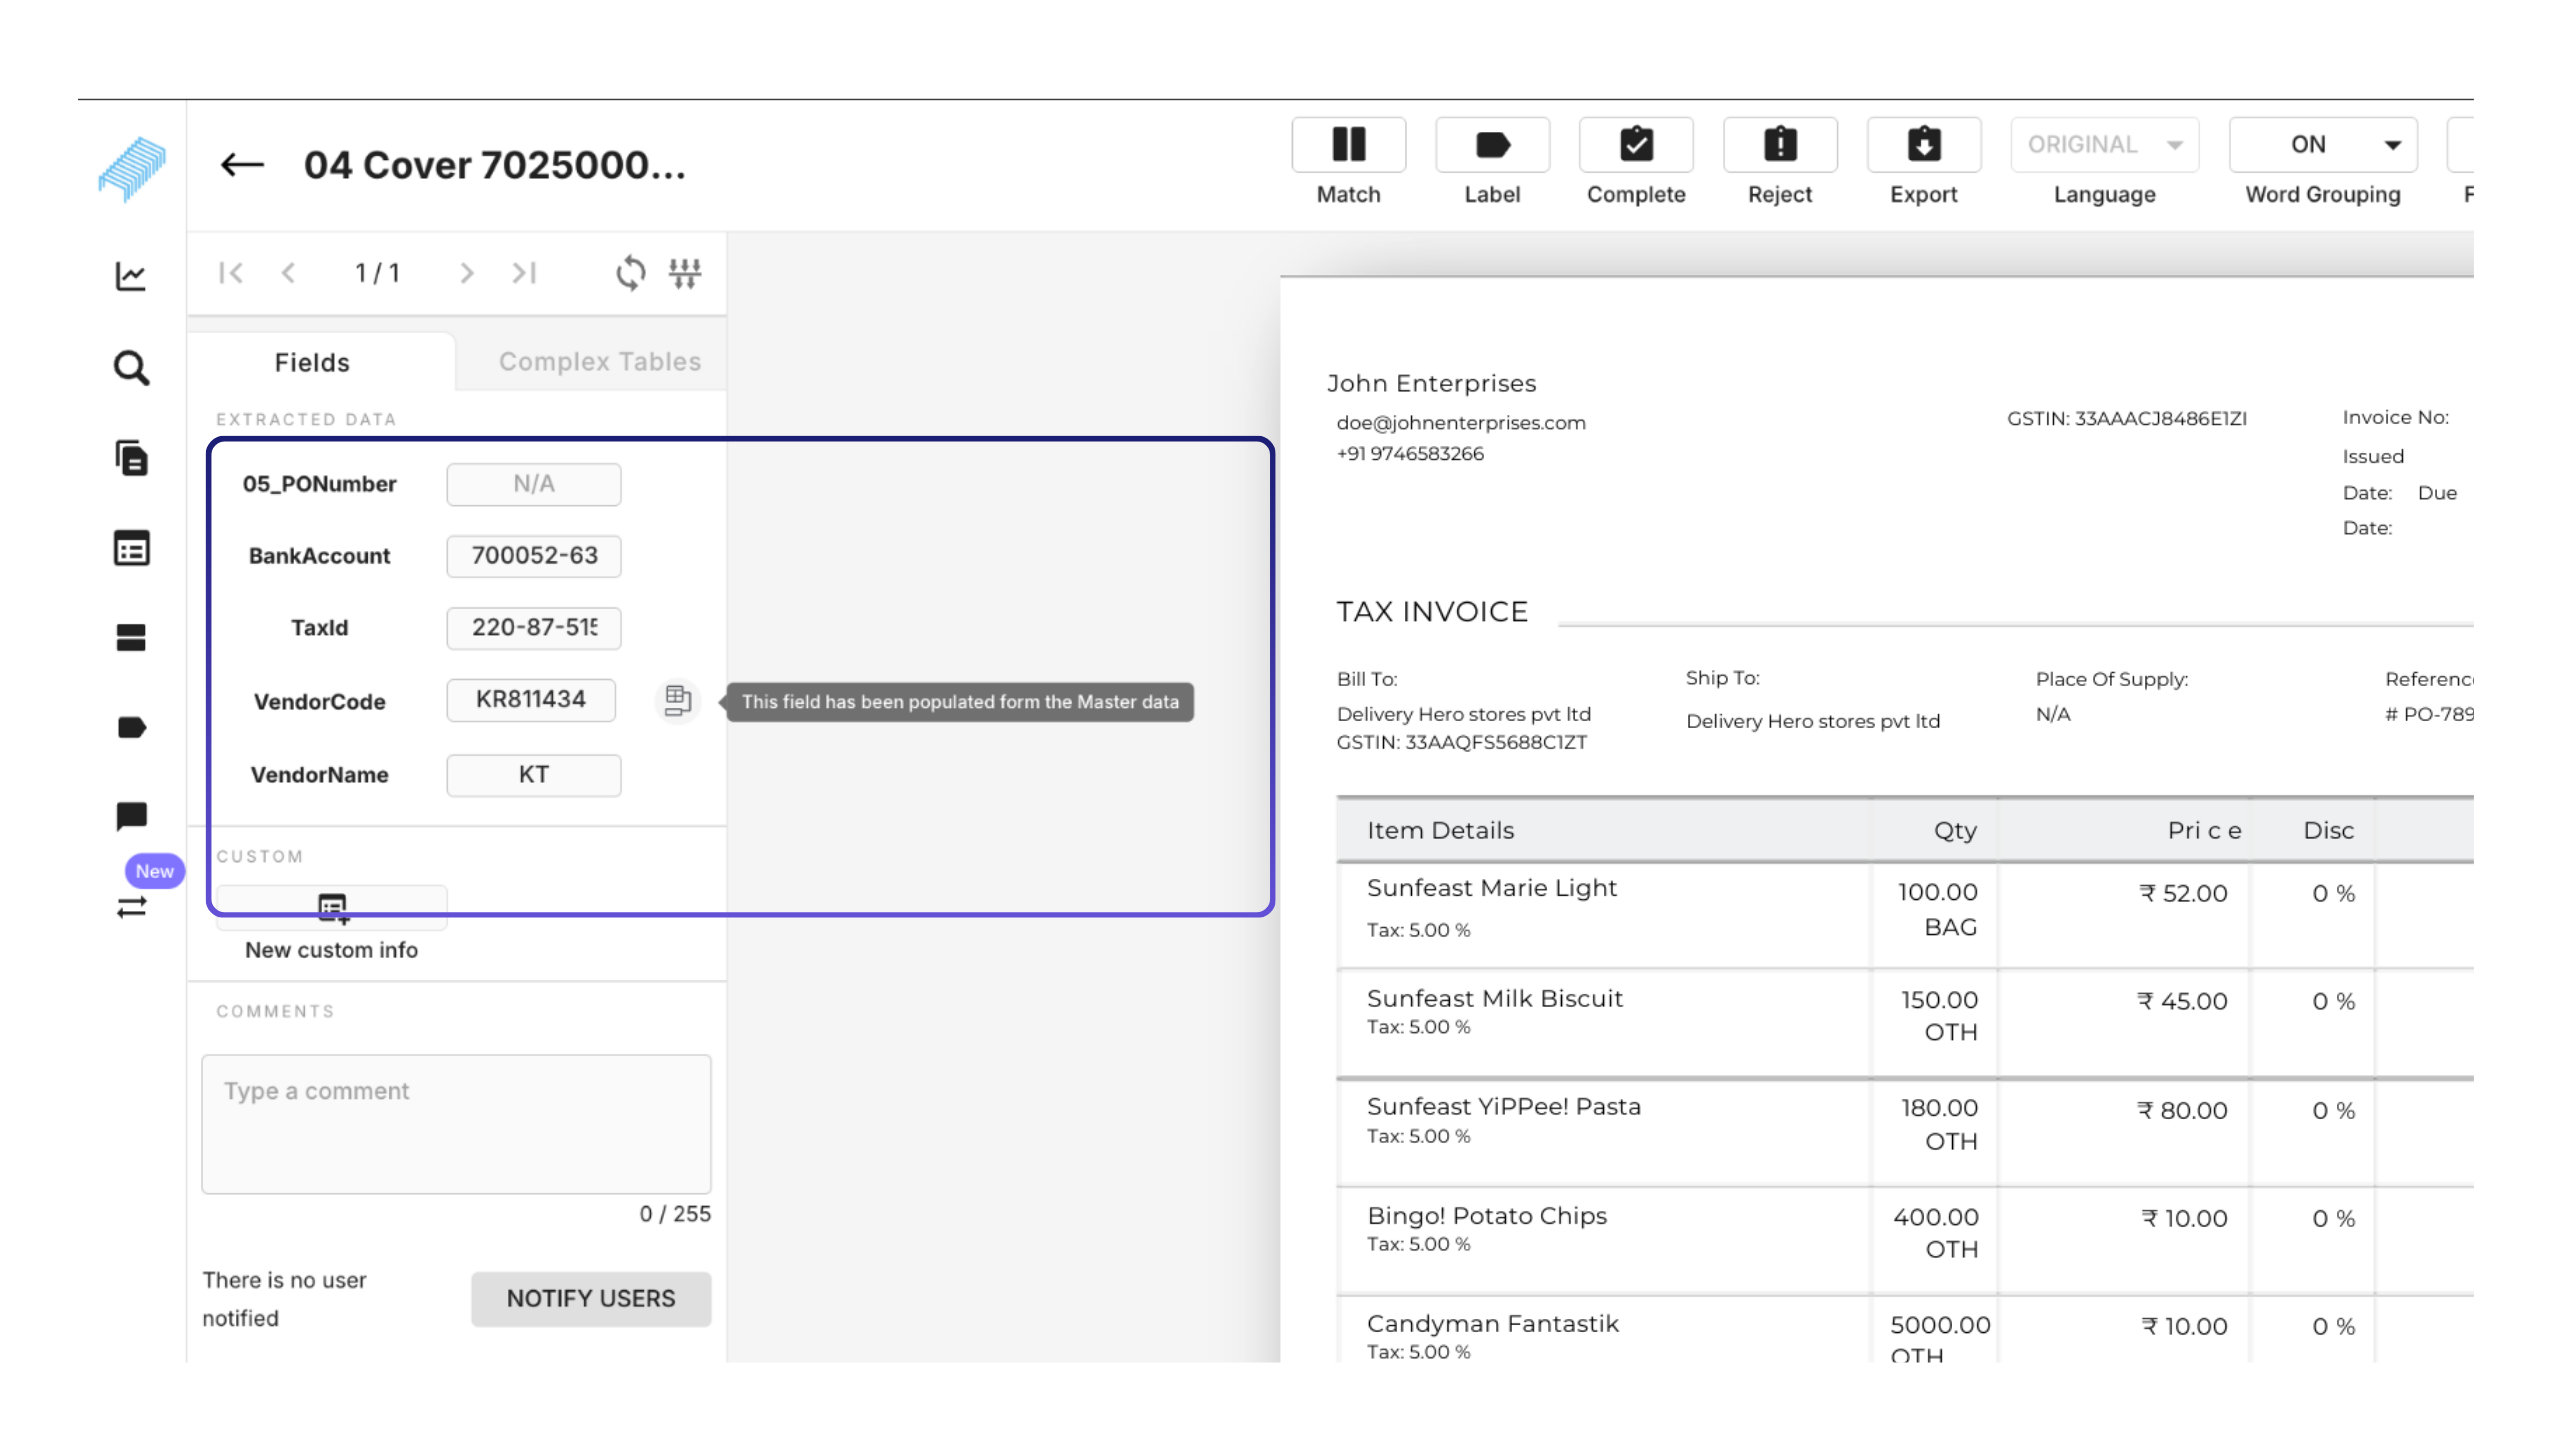Click the Match toolbar icon

[1348, 145]
